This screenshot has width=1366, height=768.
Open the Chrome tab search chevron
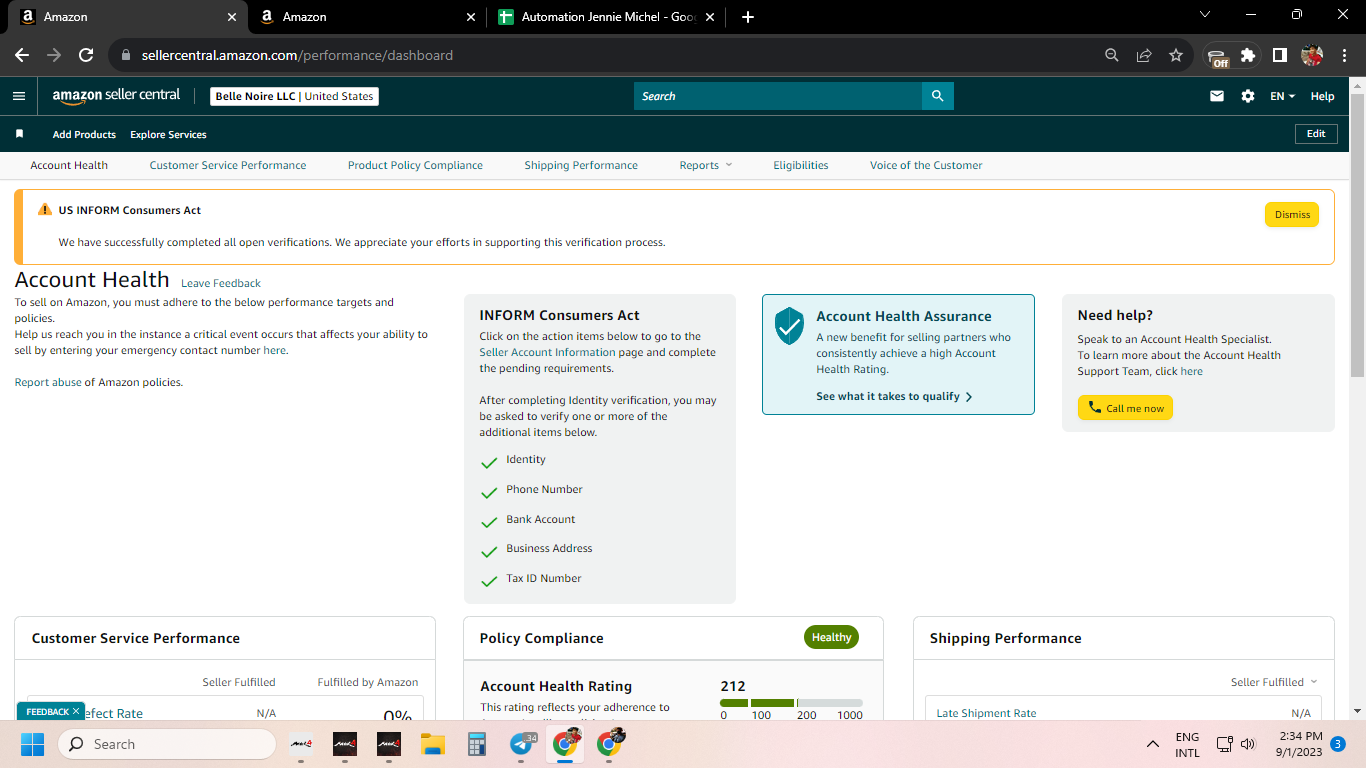coord(1204,15)
